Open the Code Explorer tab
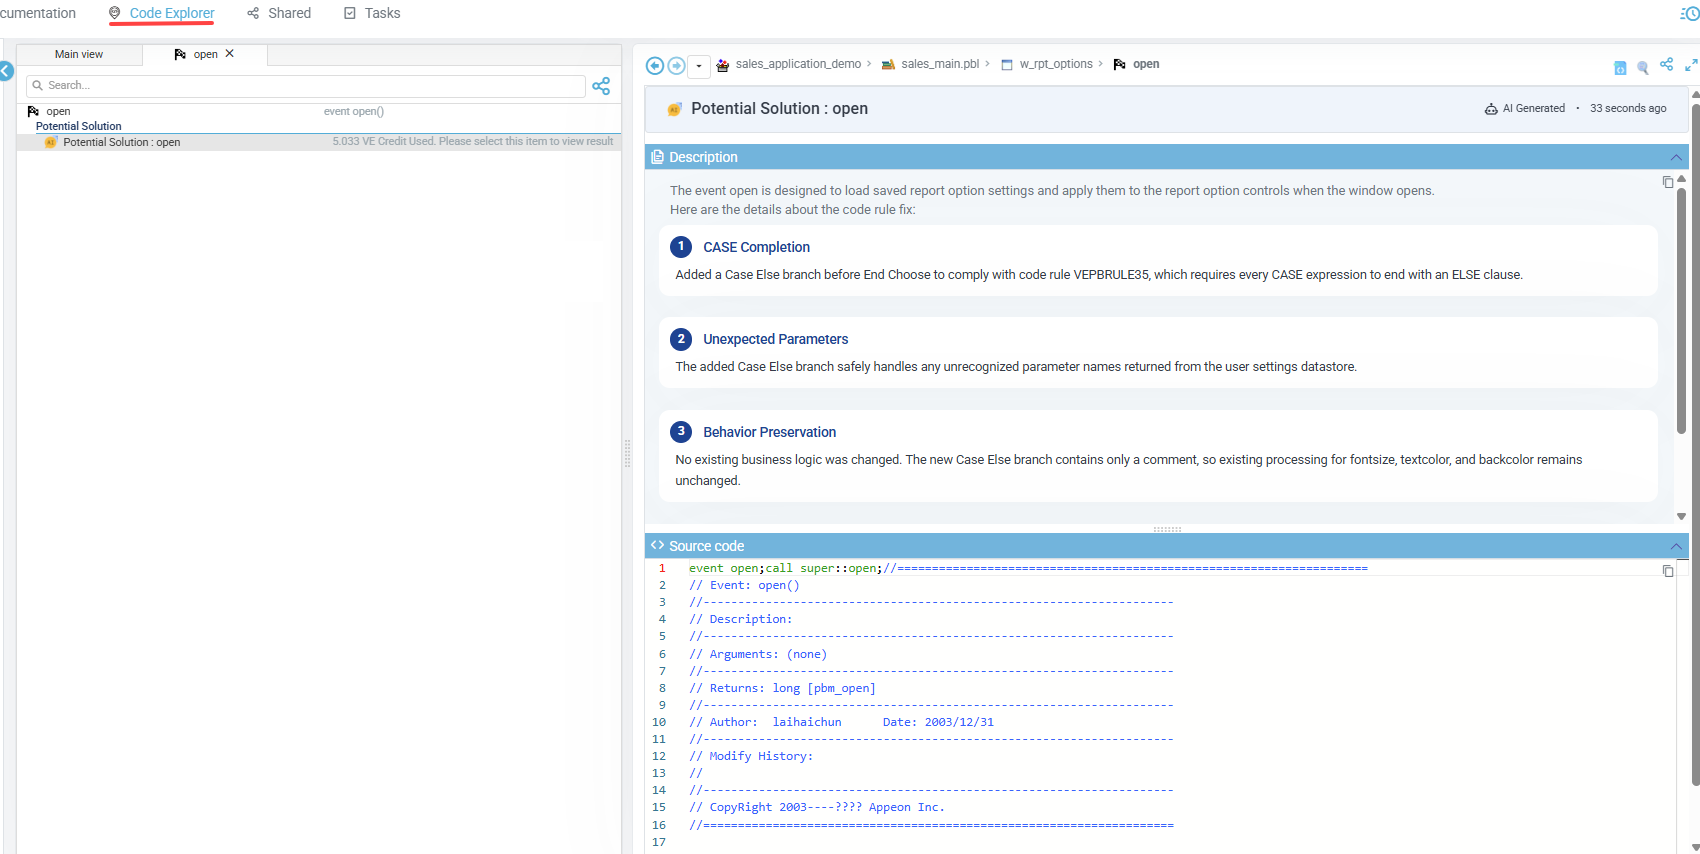Viewport: 1700px width, 854px height. click(162, 13)
